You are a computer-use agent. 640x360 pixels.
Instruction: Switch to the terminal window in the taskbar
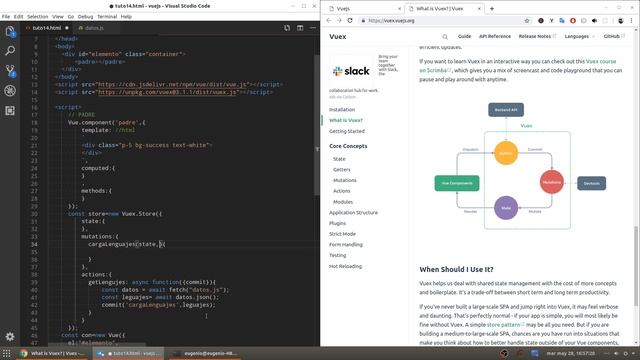(204, 353)
